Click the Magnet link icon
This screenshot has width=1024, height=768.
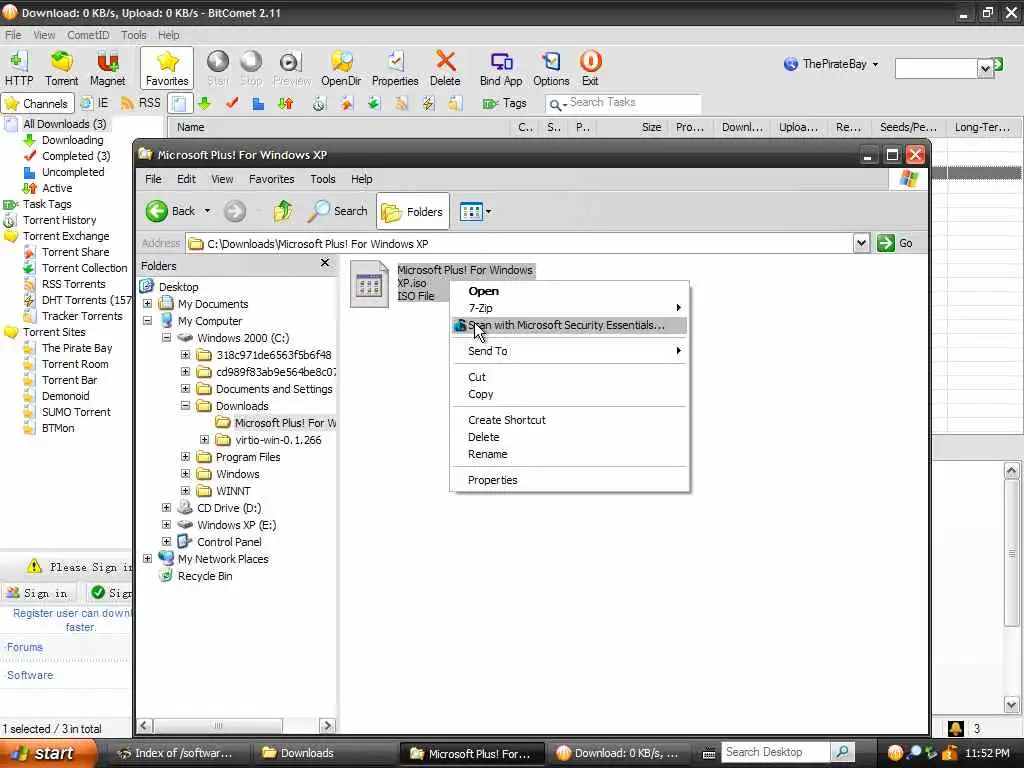(x=107, y=68)
